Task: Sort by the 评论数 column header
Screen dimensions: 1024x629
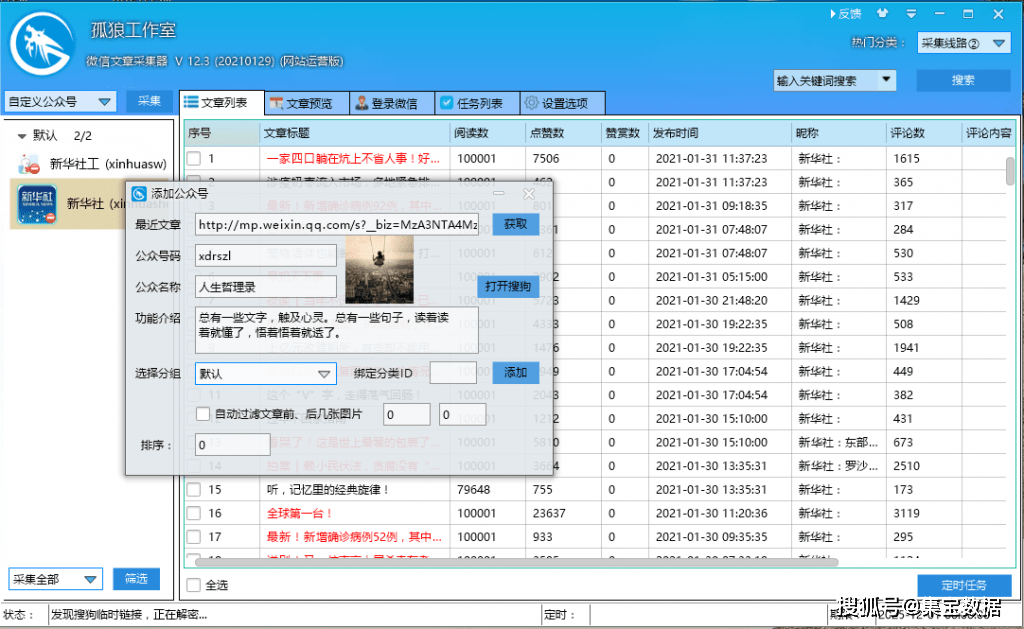Action: pyautogui.click(x=924, y=133)
